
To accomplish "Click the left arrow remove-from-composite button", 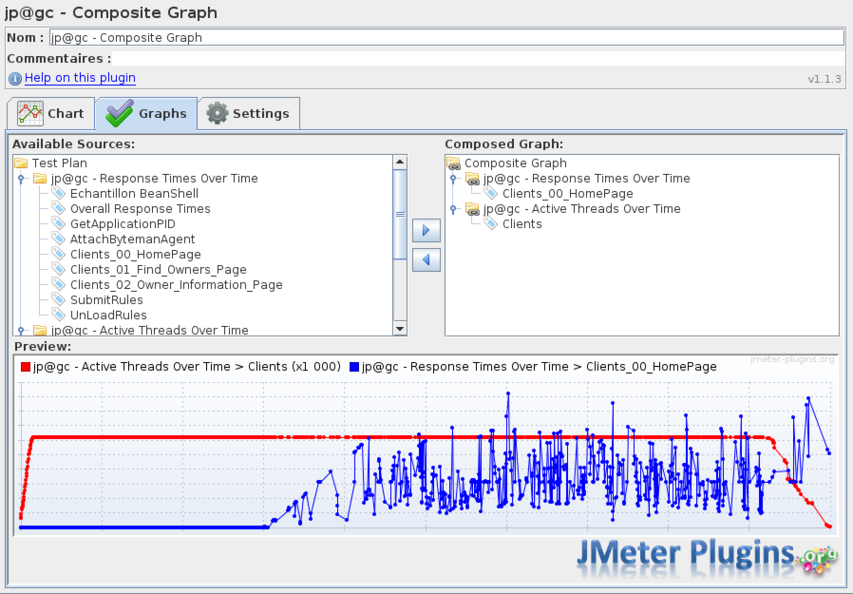I will click(x=426, y=260).
